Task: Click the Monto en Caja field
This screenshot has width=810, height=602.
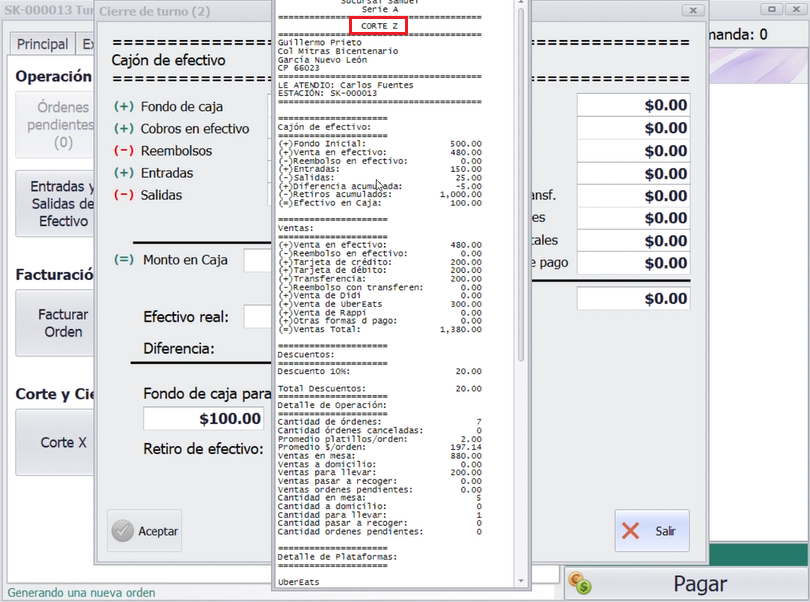Action: coord(258,260)
